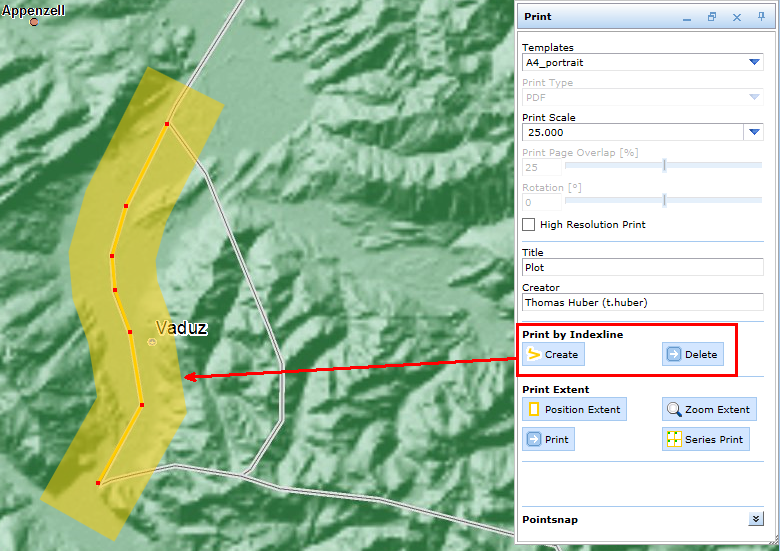Click the Vaduz city marker on map
Image resolution: width=780 pixels, height=551 pixels.
click(152, 342)
